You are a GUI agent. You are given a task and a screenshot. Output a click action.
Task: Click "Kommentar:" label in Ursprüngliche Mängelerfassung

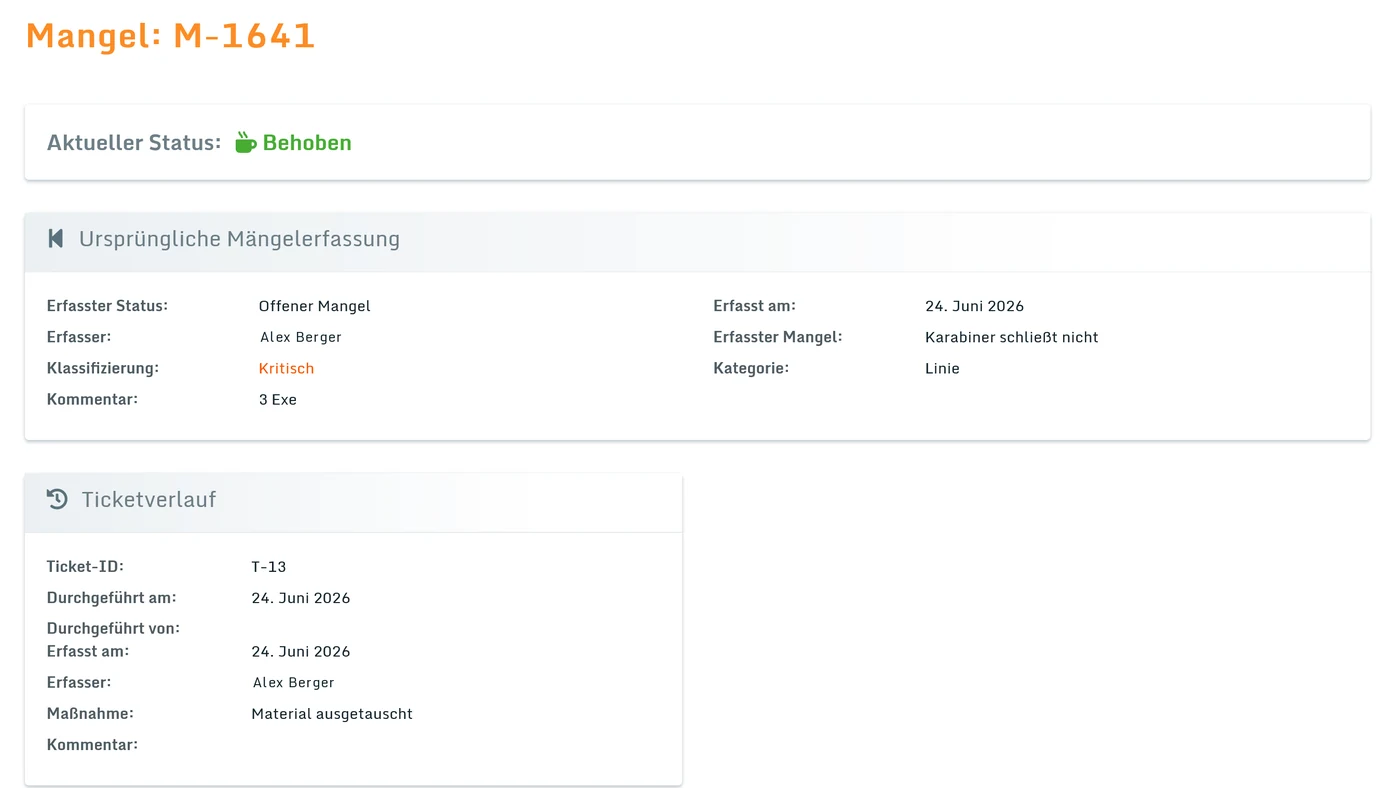pyautogui.click(x=92, y=399)
